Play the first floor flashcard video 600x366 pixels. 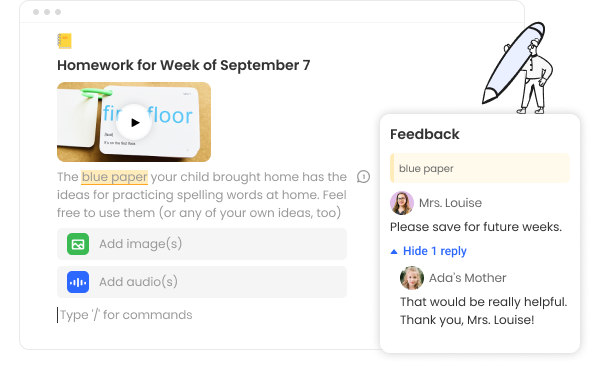[x=134, y=122]
